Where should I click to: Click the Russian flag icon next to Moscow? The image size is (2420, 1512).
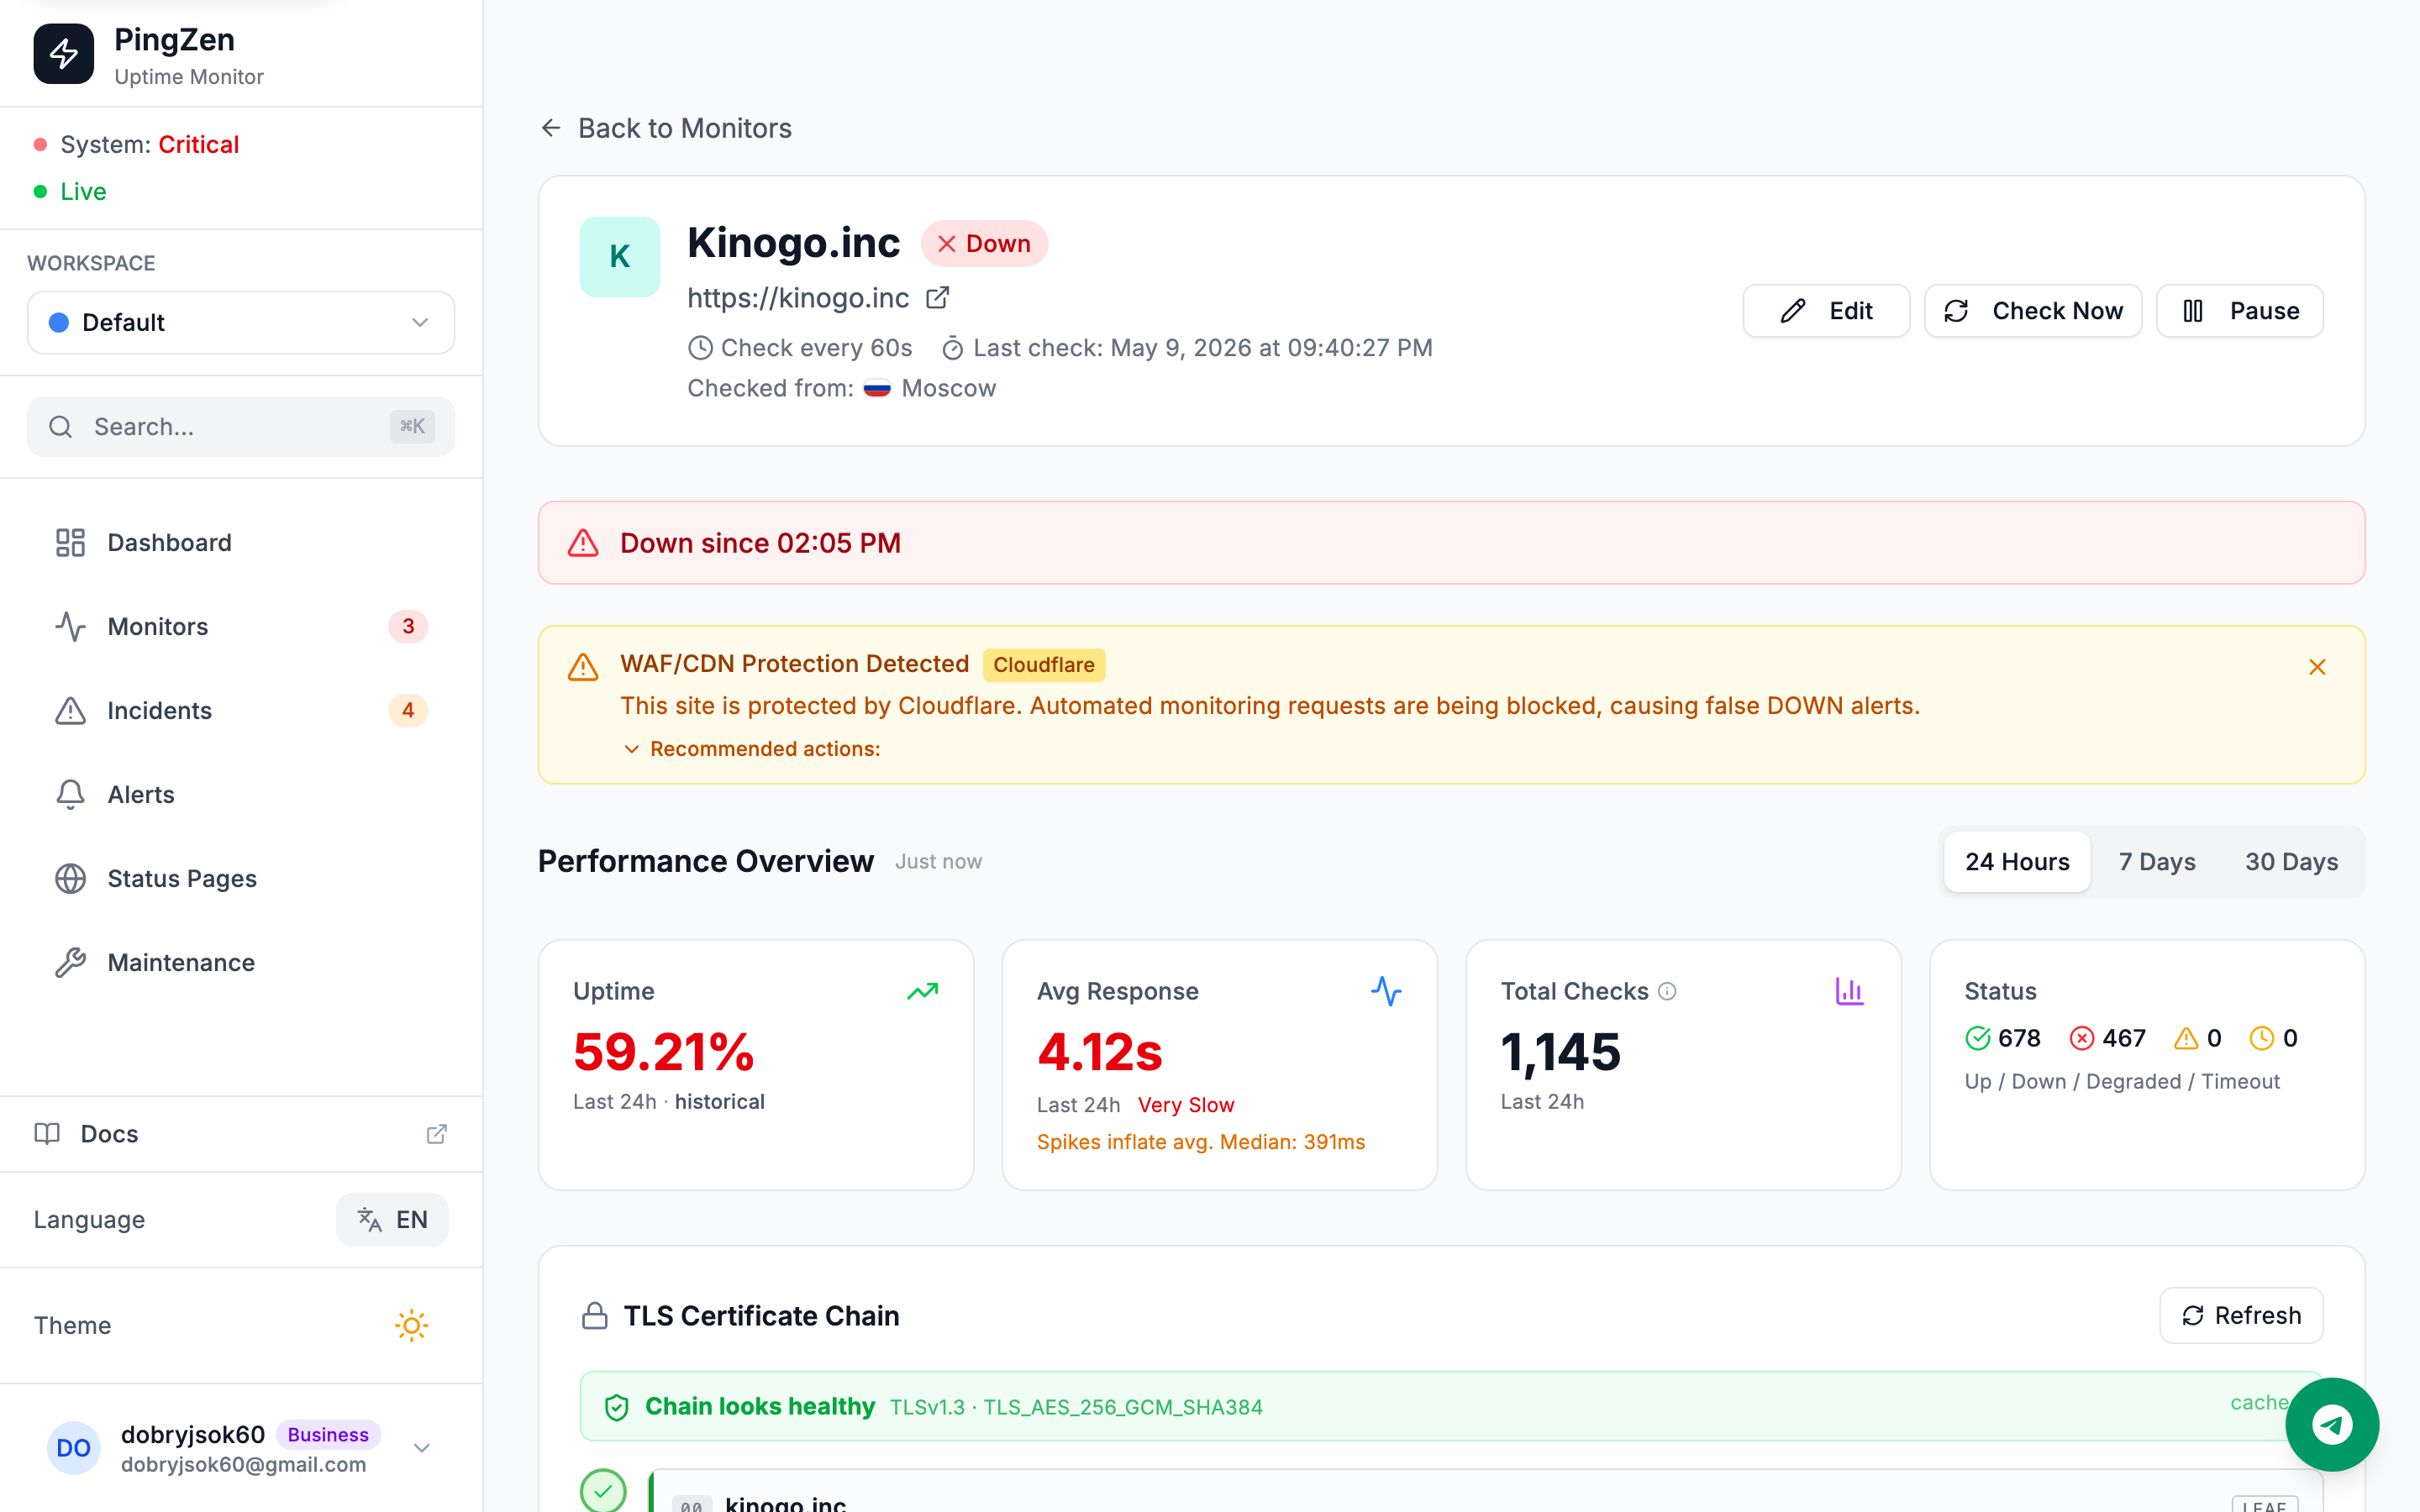(x=877, y=388)
